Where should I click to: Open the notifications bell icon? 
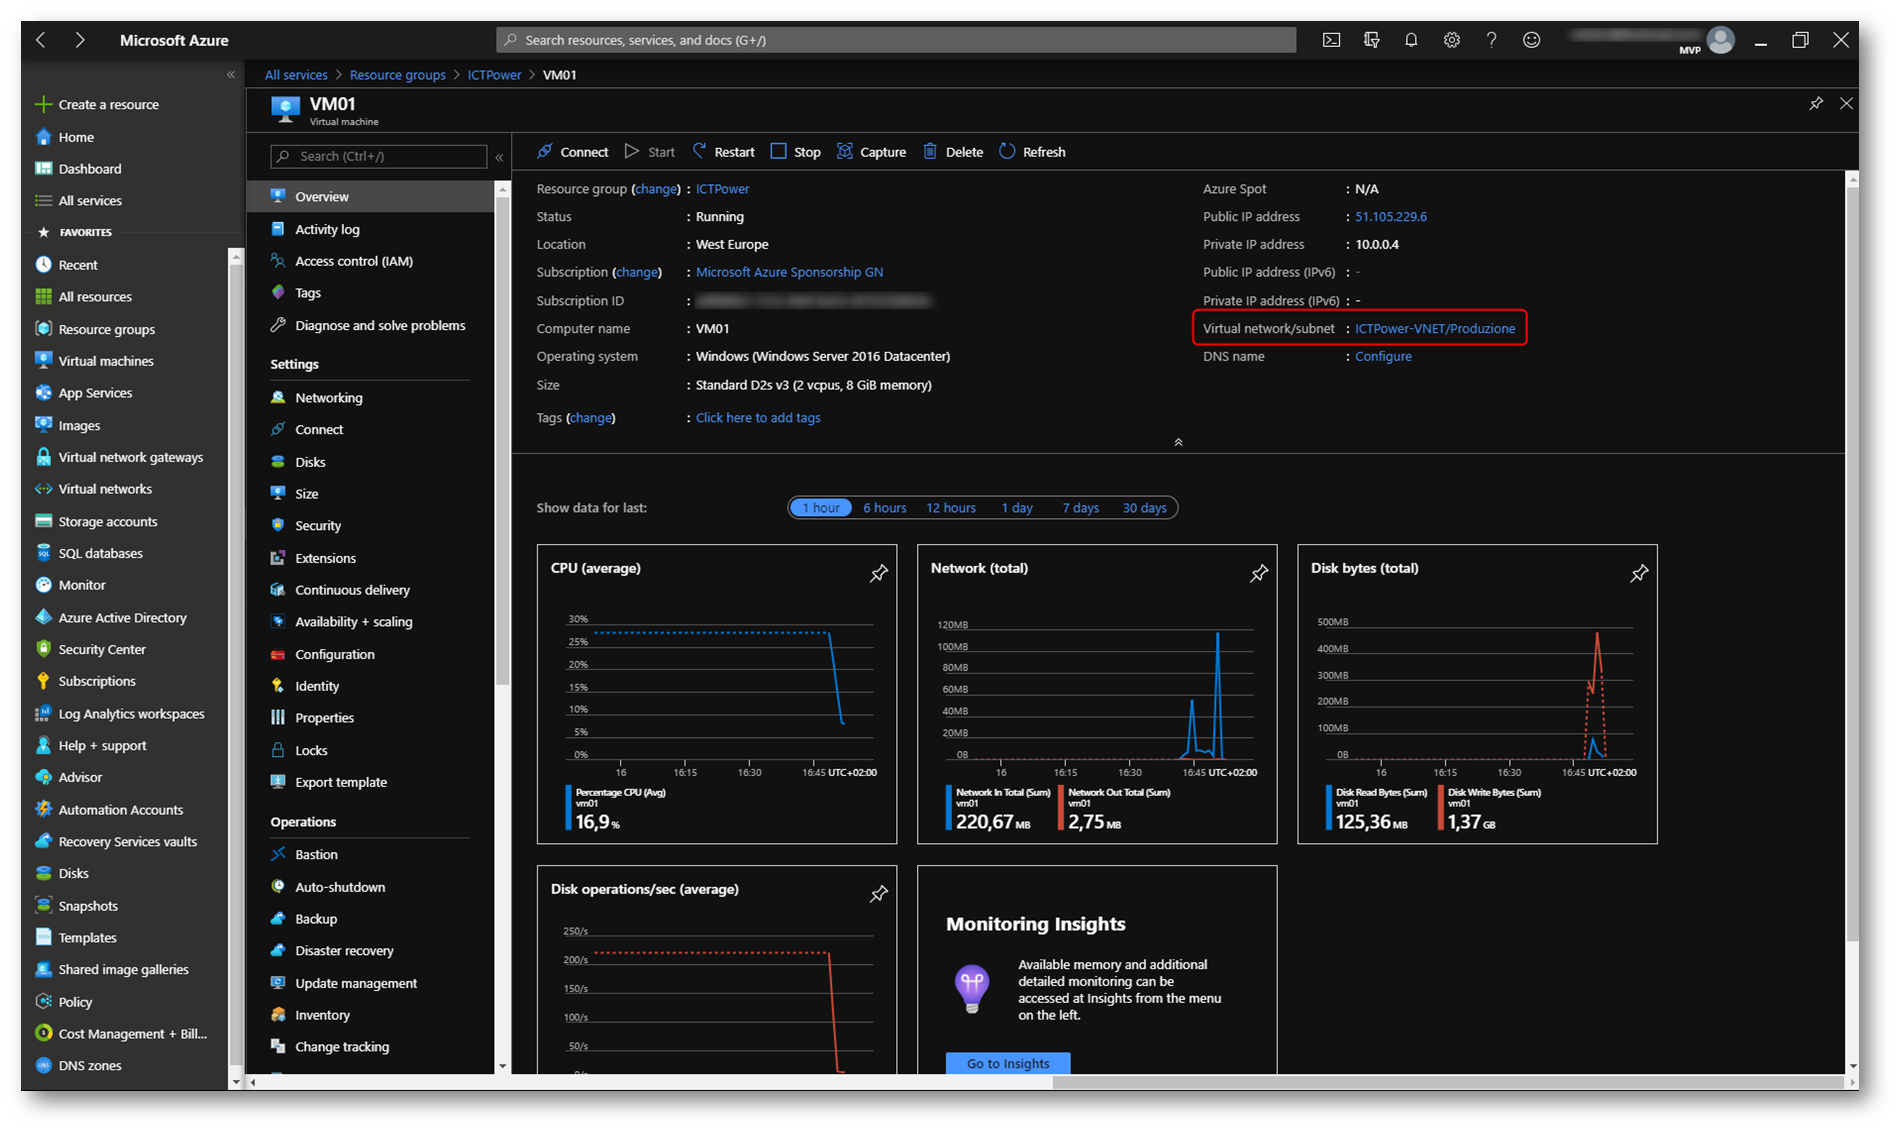point(1411,40)
